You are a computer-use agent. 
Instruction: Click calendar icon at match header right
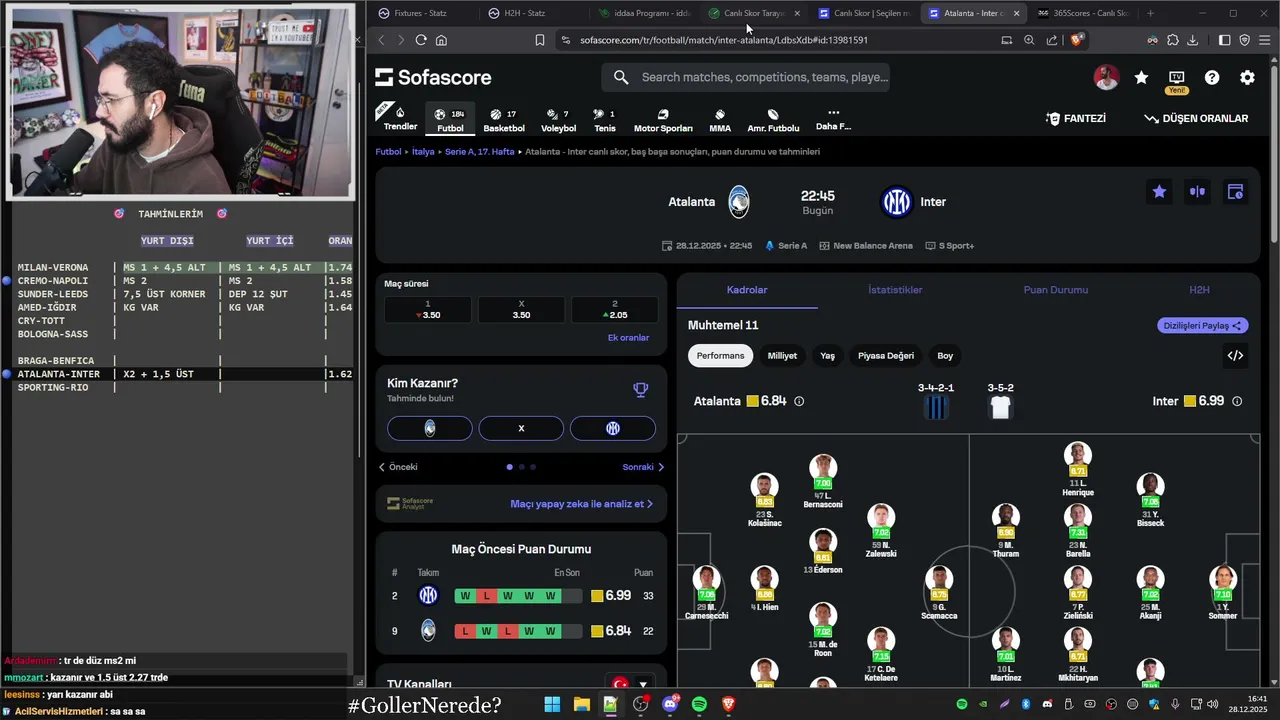[1235, 191]
